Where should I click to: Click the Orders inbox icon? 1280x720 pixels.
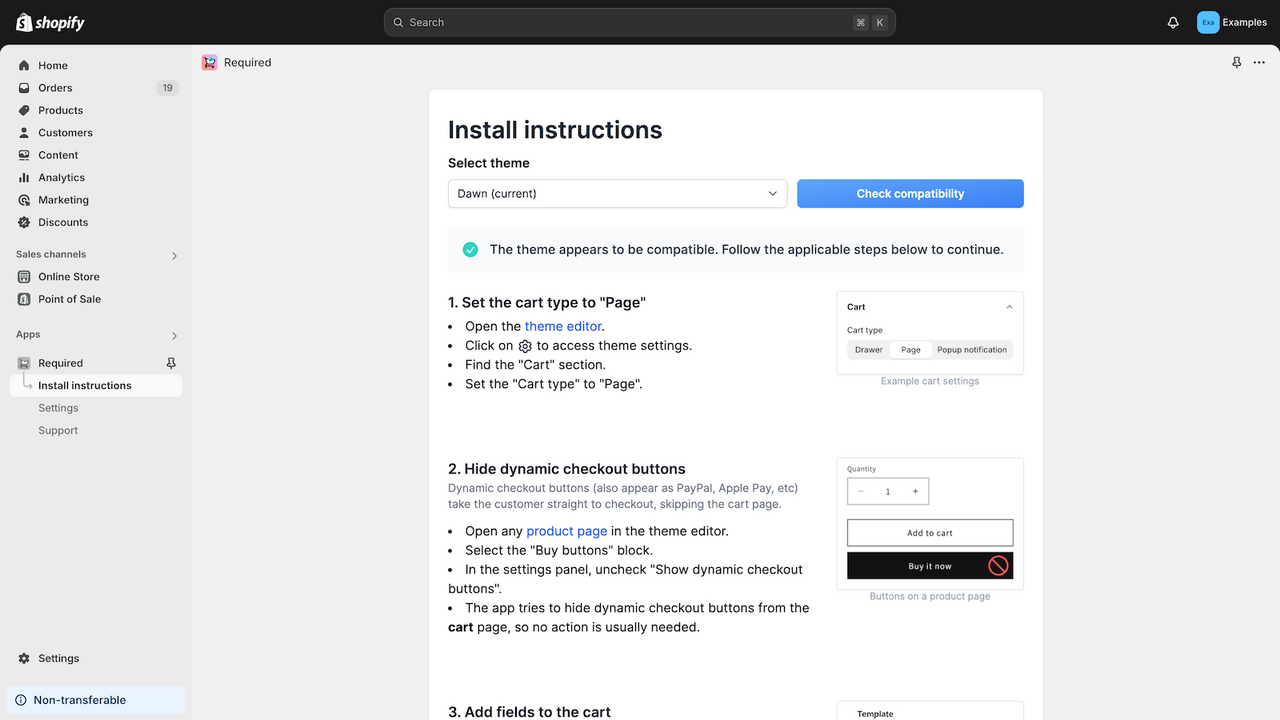coord(24,88)
